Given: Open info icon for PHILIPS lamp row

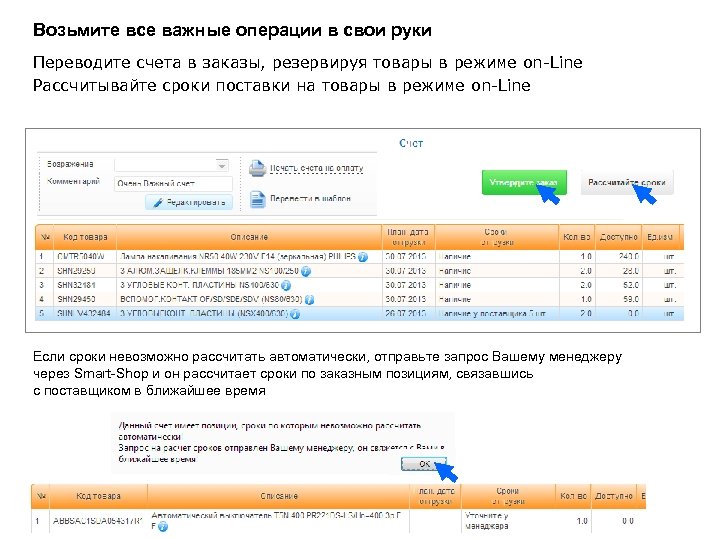Looking at the screenshot, I should tap(363, 257).
